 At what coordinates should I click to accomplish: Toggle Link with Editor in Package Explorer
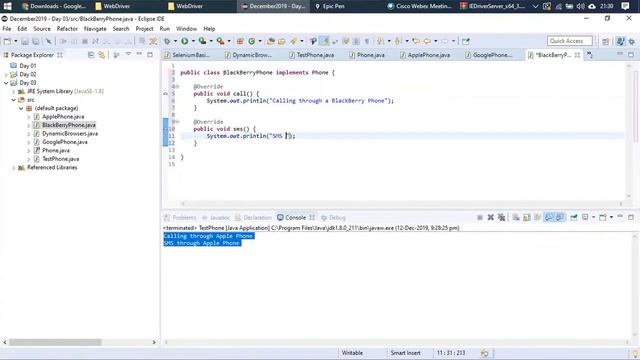click(102, 55)
